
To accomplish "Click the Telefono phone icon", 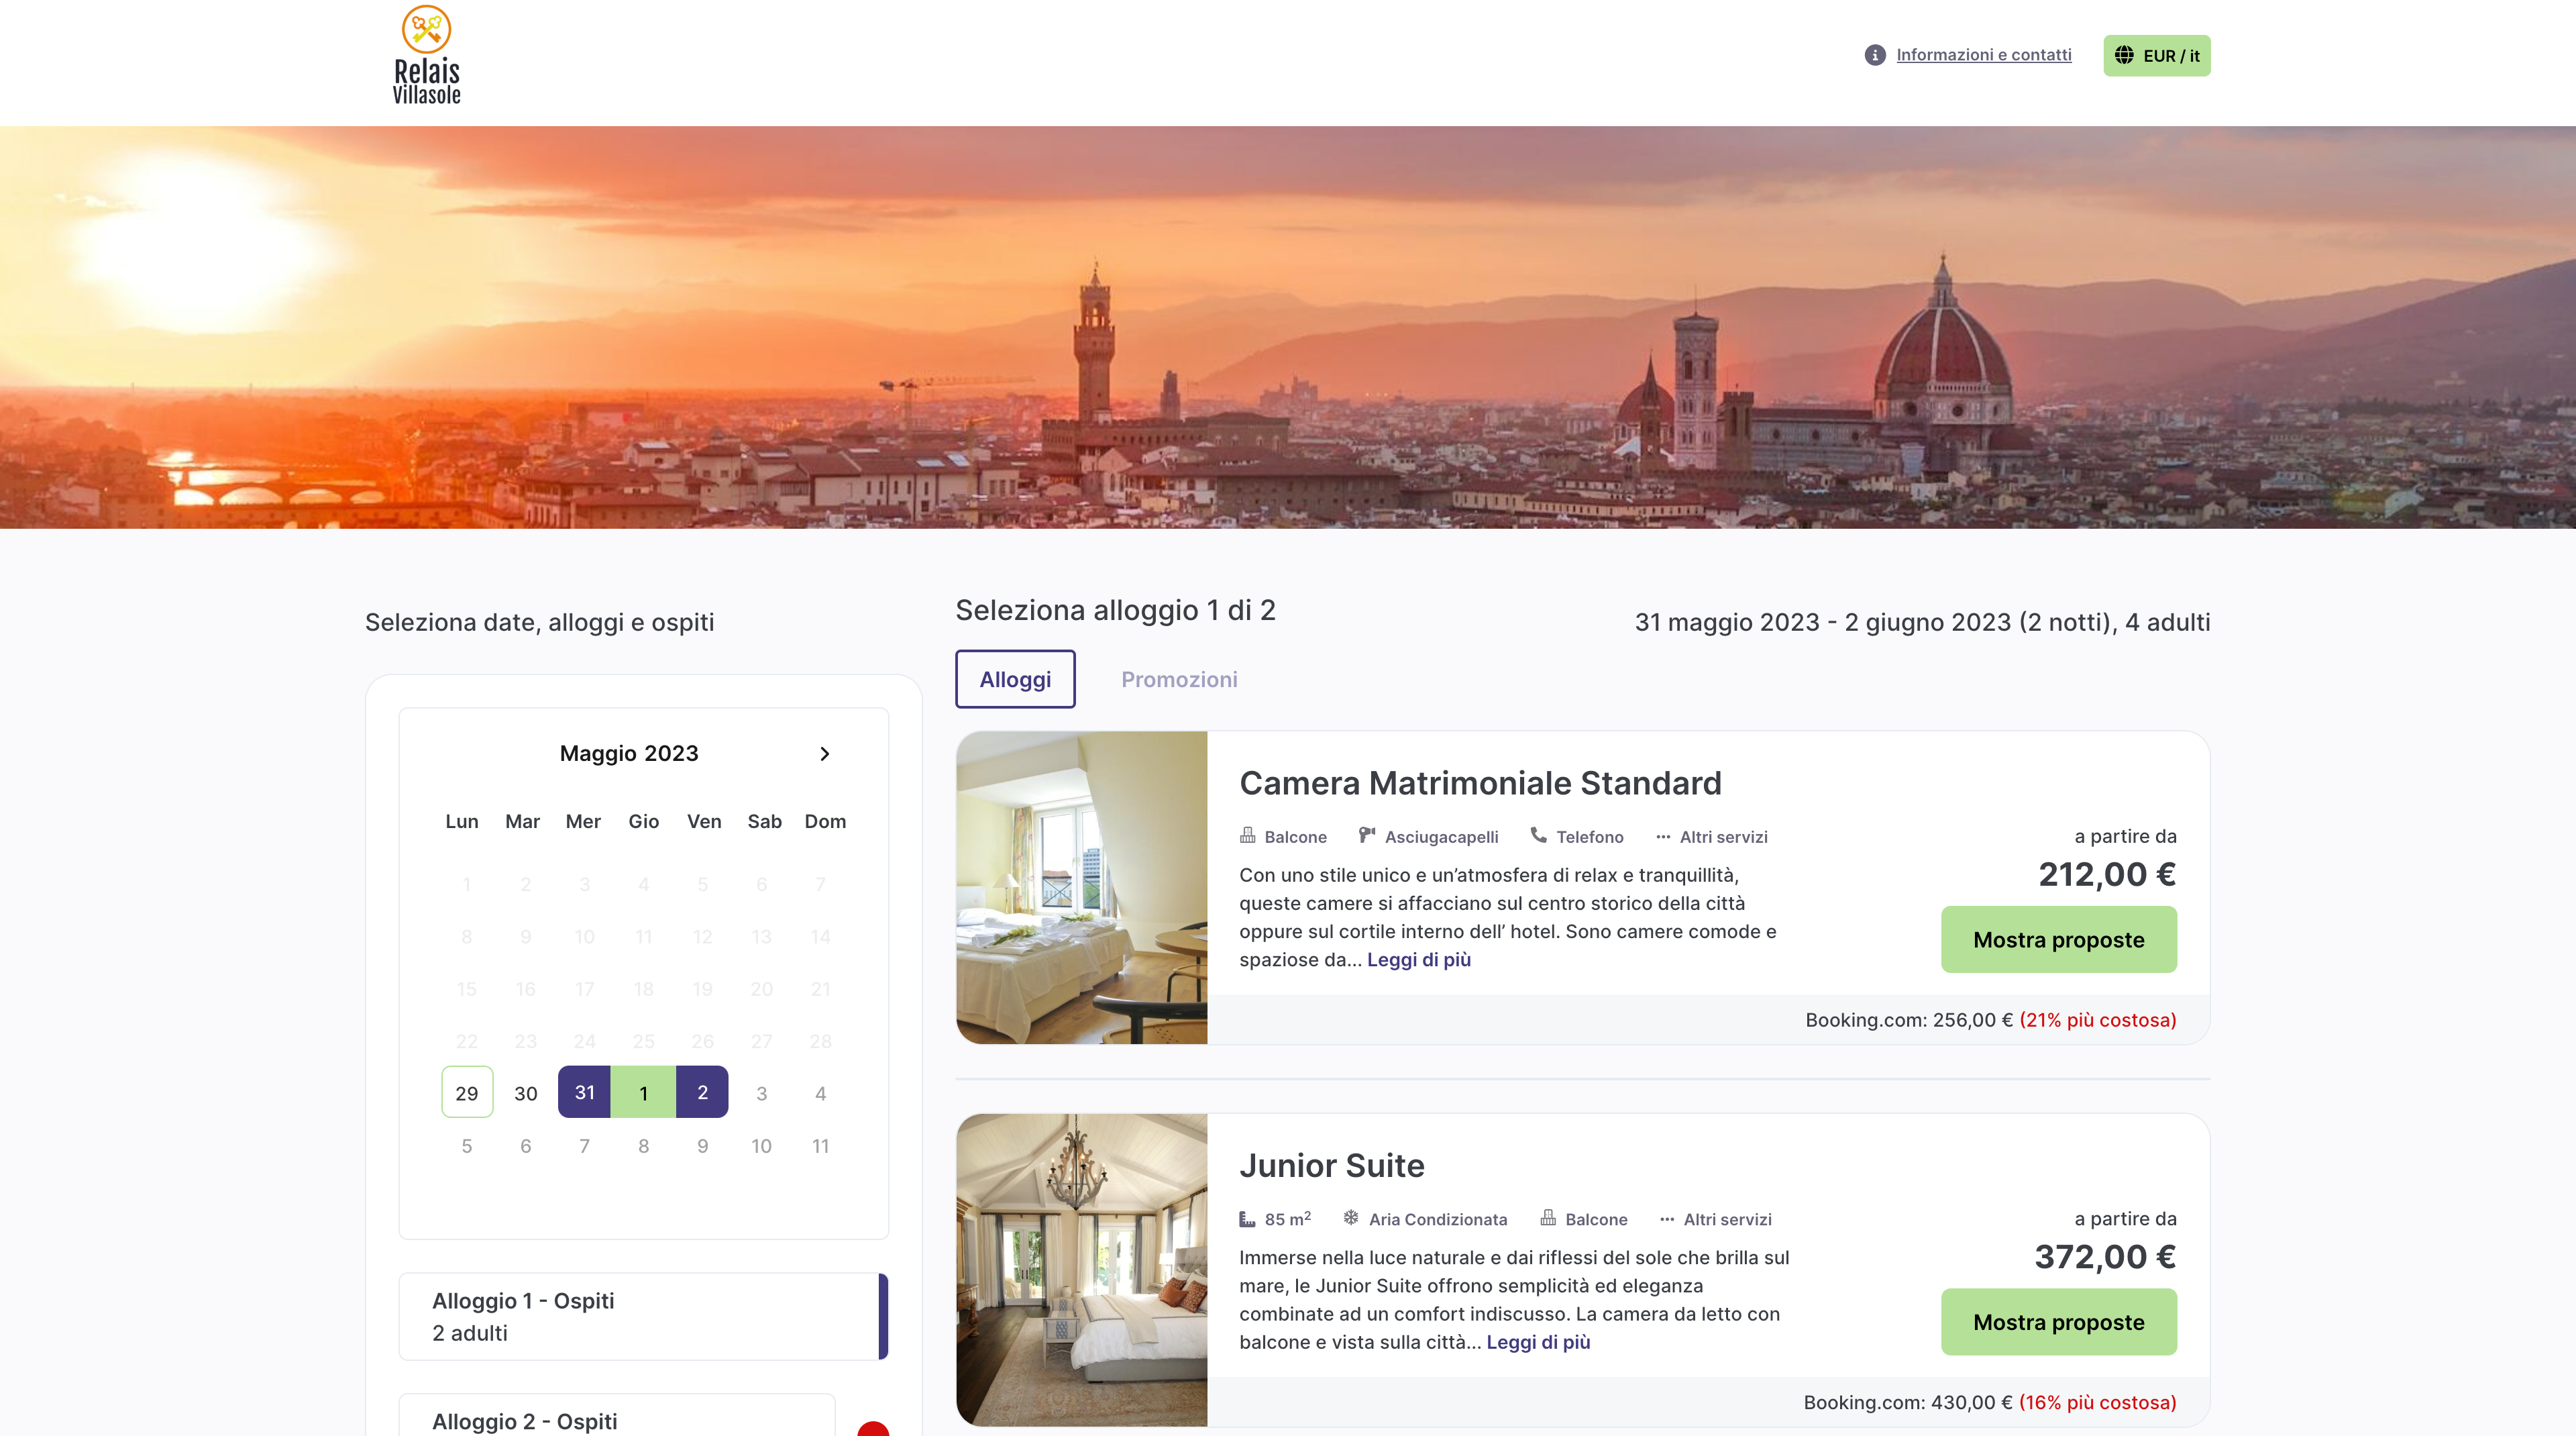I will [1538, 835].
